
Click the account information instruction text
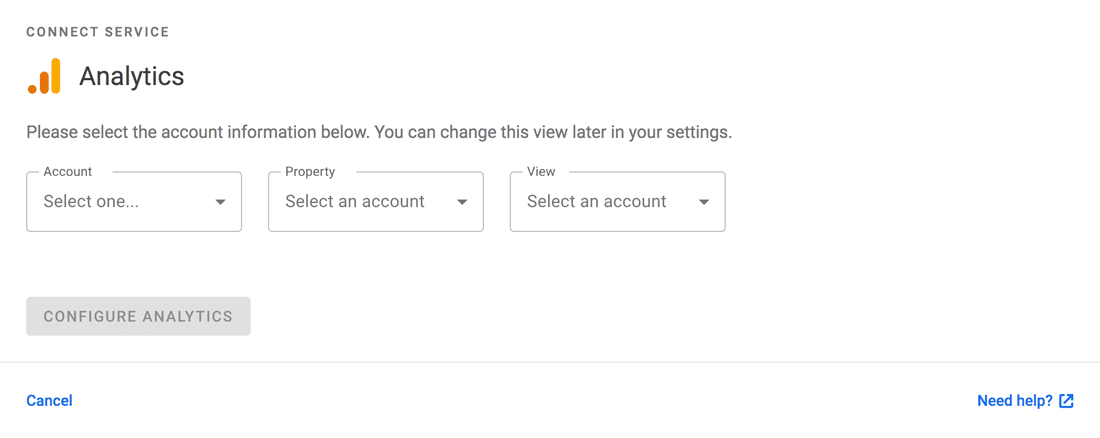coord(379,132)
